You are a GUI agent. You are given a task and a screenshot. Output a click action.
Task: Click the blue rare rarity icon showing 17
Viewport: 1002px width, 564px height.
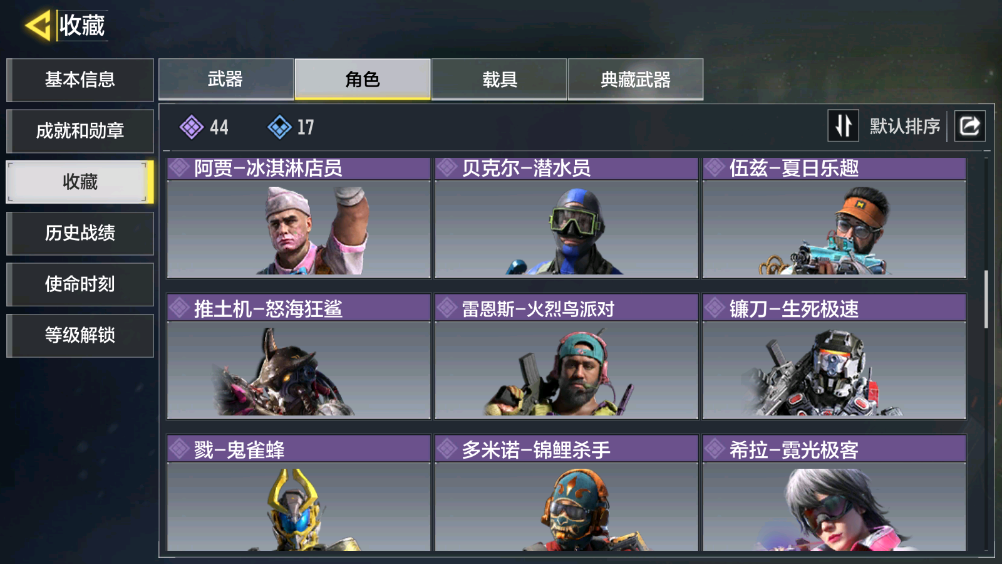pyautogui.click(x=279, y=127)
